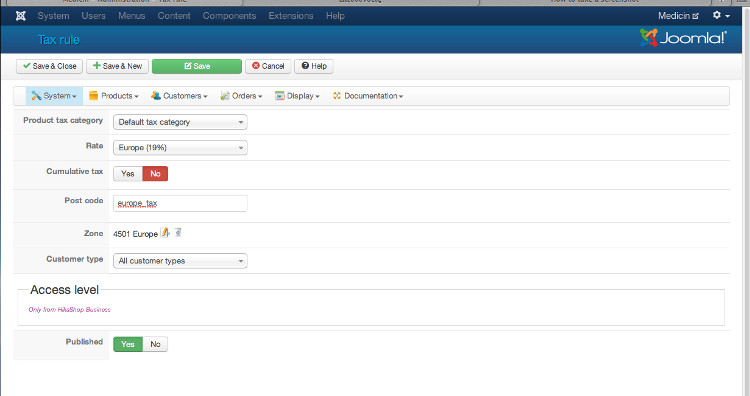The width and height of the screenshot is (750, 396).
Task: Click Save & New button
Action: [117, 66]
